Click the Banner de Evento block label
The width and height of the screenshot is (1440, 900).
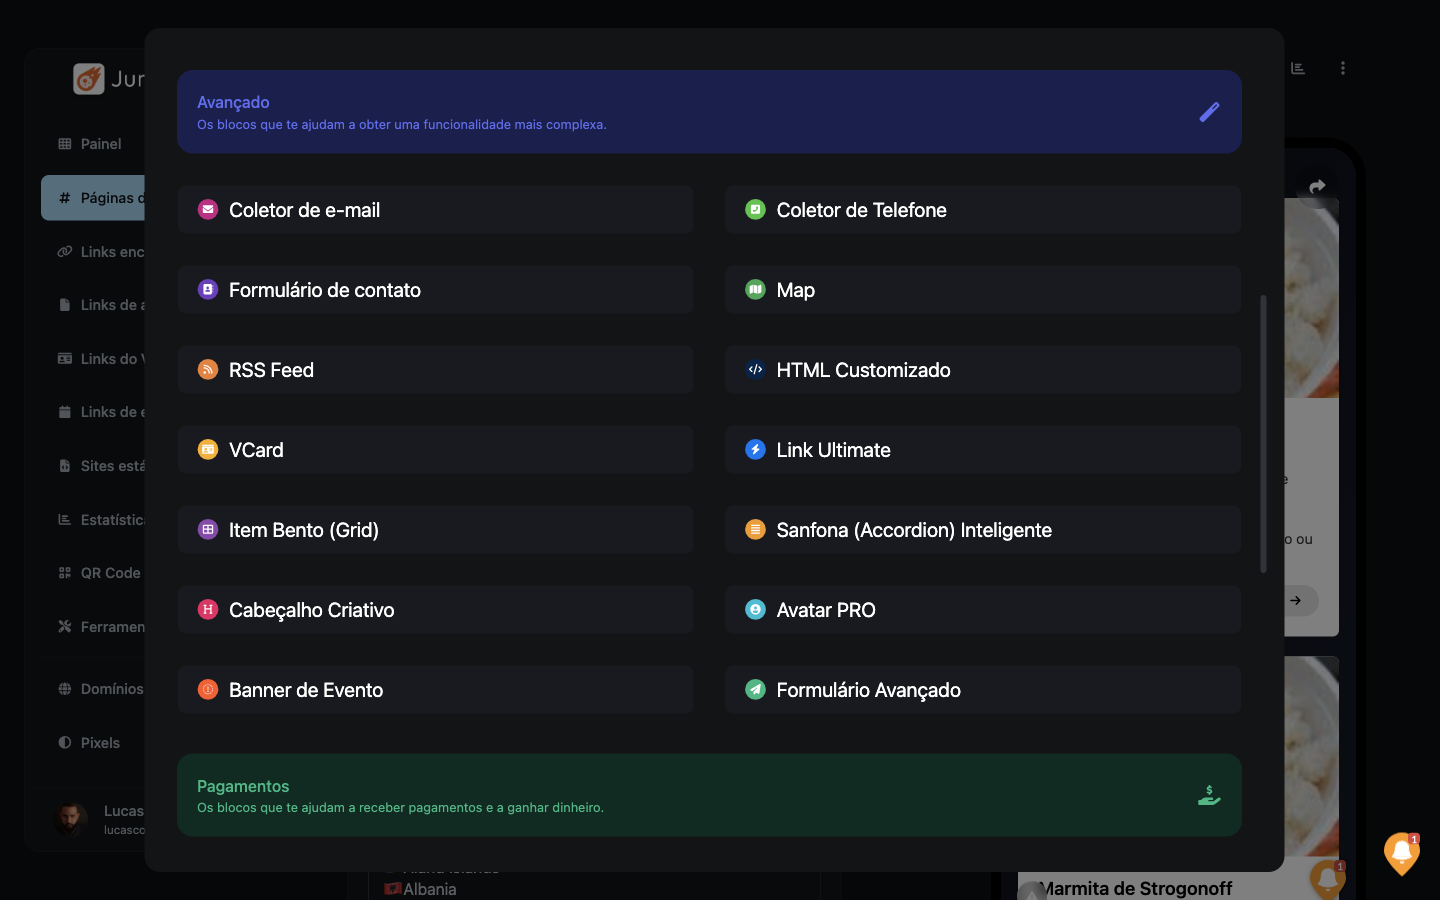(306, 690)
